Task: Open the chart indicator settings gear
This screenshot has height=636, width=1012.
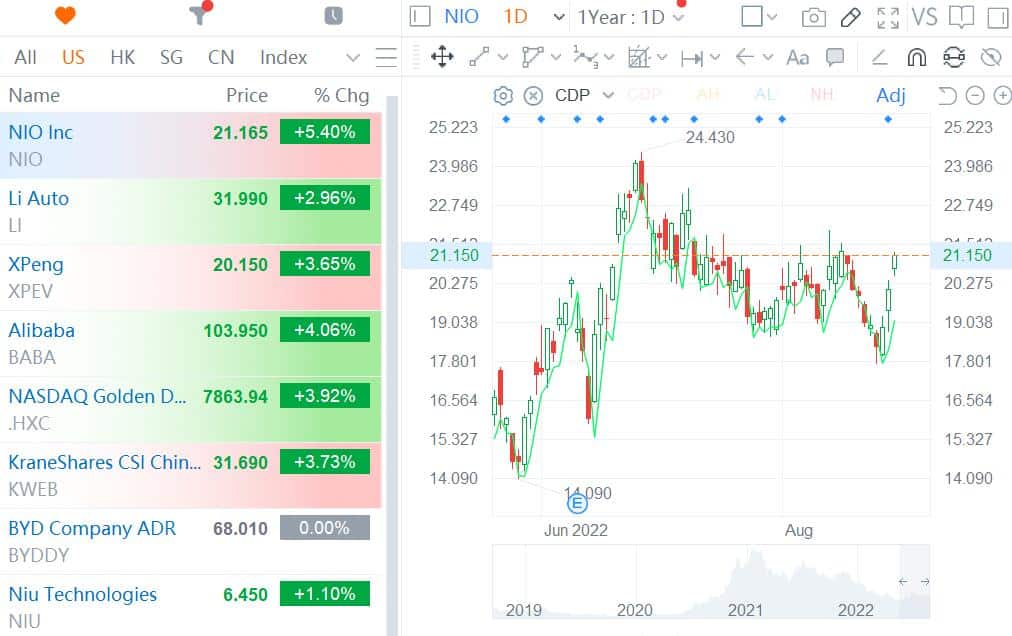Action: pyautogui.click(x=504, y=96)
